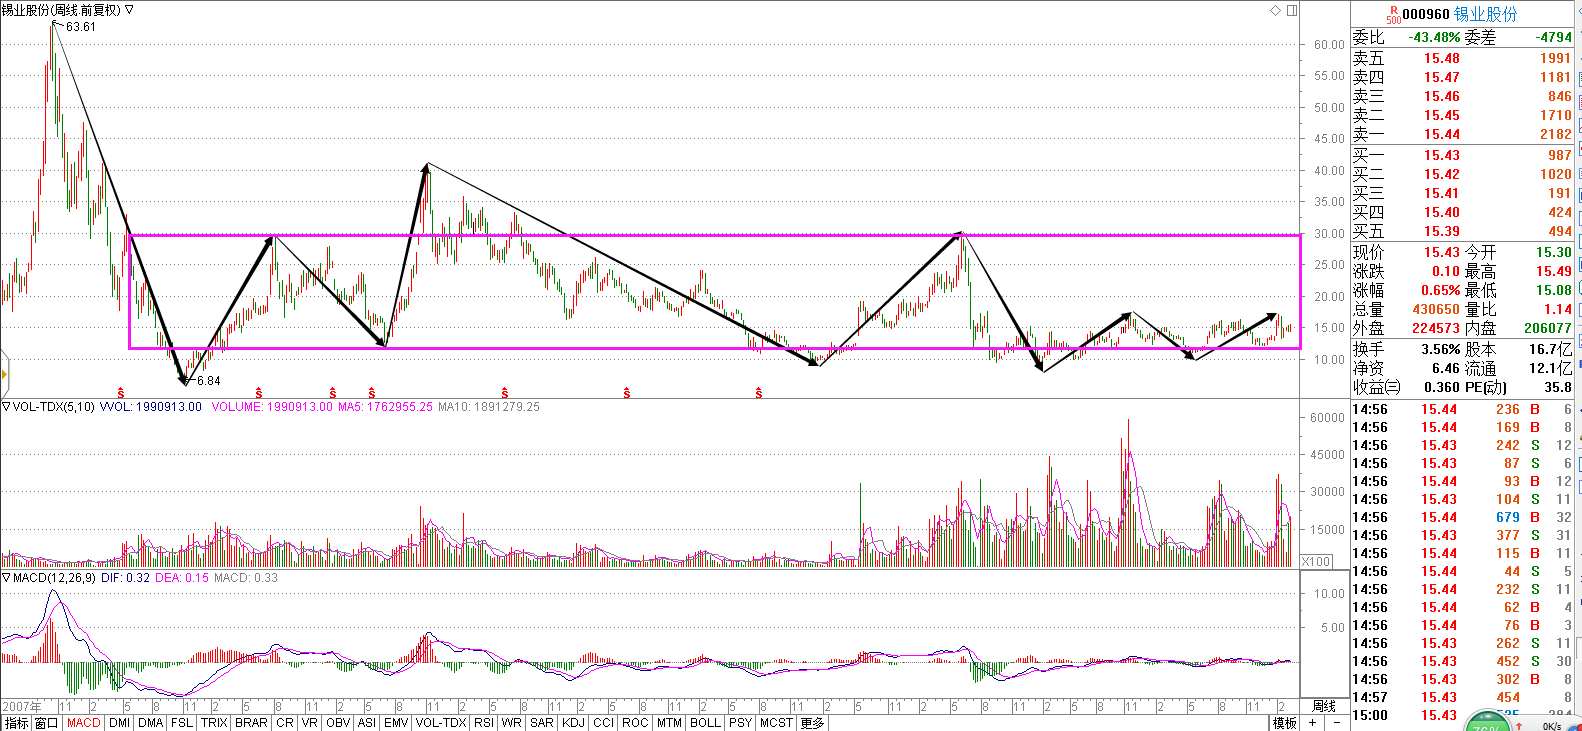This screenshot has height=731, width=1582.
Task: Show the ASI indicator
Action: coord(367,723)
